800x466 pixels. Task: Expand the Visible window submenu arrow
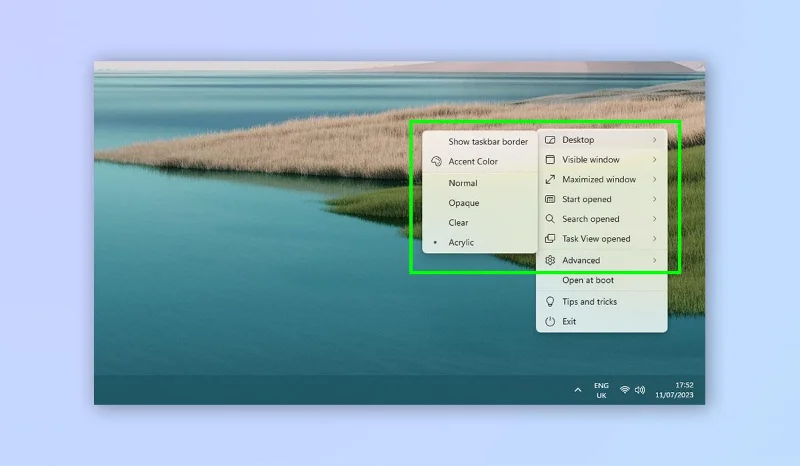click(654, 160)
